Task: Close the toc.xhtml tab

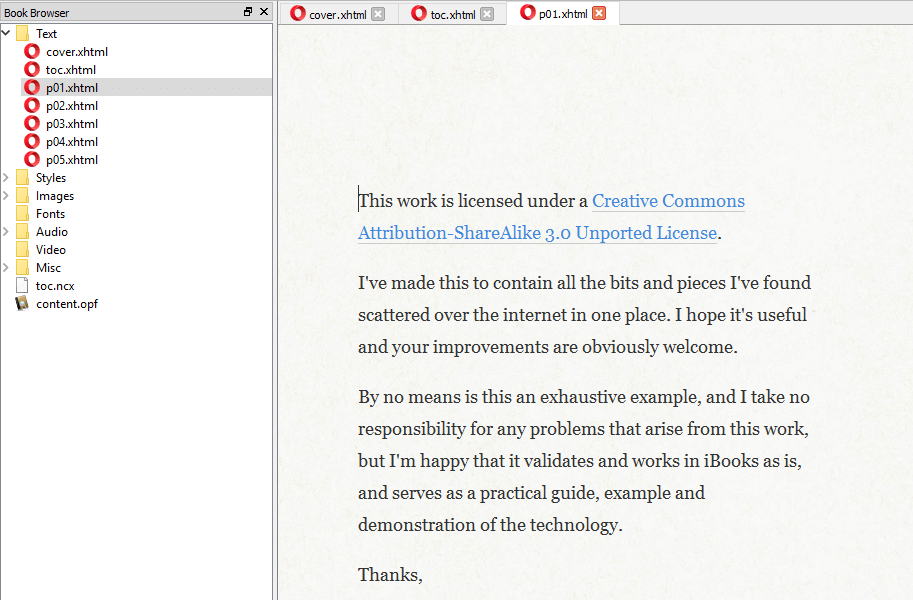Action: coord(487,13)
